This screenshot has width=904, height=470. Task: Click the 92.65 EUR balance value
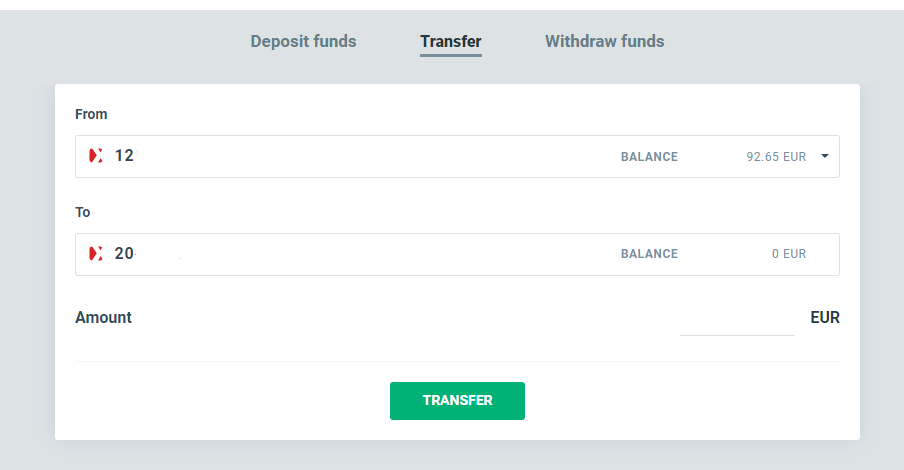tap(776, 157)
